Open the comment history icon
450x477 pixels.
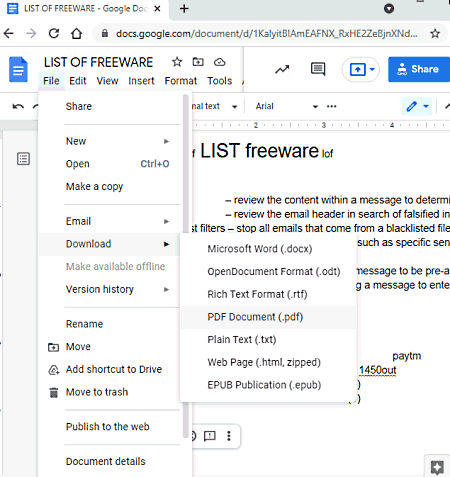318,69
